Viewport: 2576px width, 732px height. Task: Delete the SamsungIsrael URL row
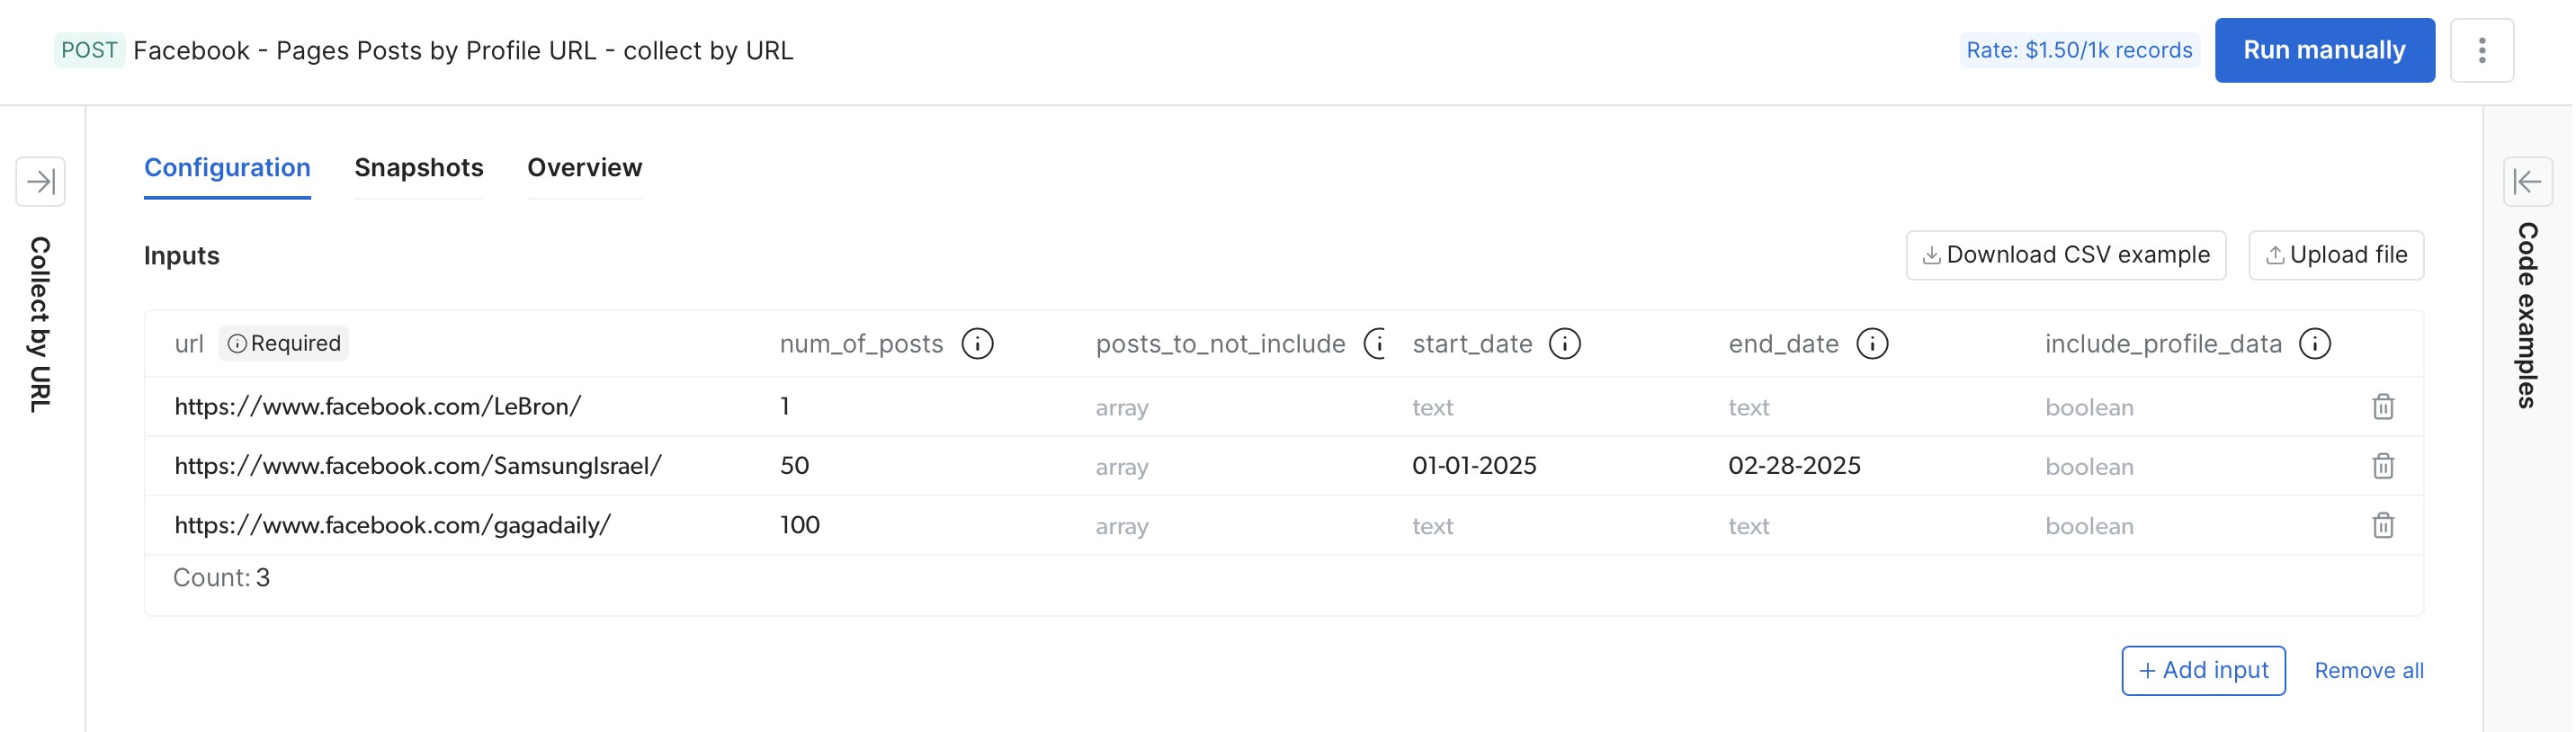2382,466
